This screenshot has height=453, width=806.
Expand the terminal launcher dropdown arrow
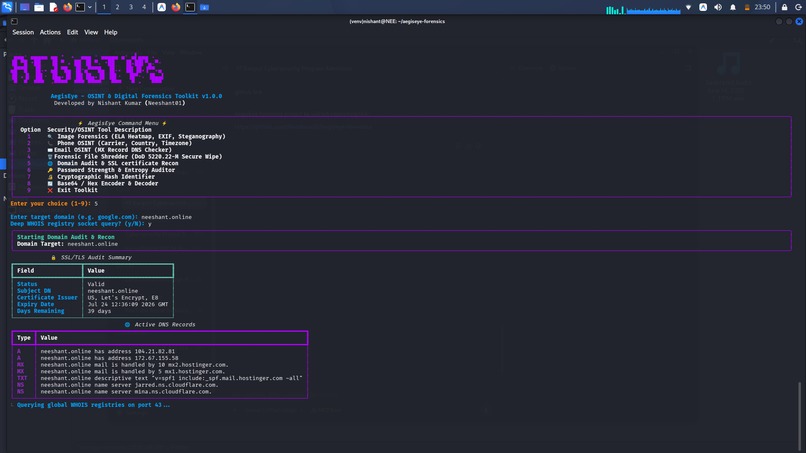click(89, 7)
